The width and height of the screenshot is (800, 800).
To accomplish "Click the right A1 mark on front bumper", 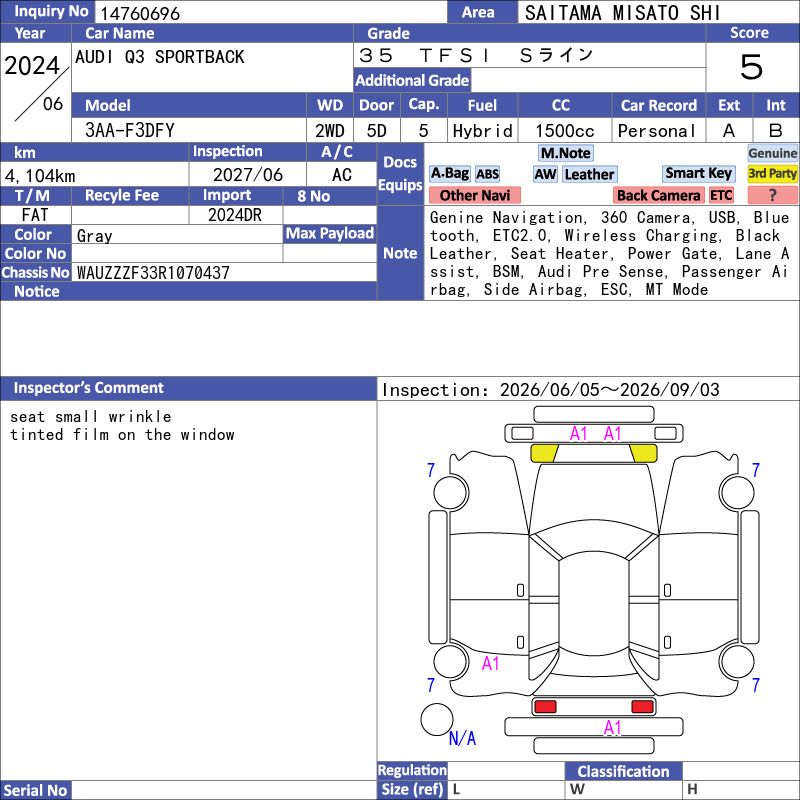I will click(613, 434).
